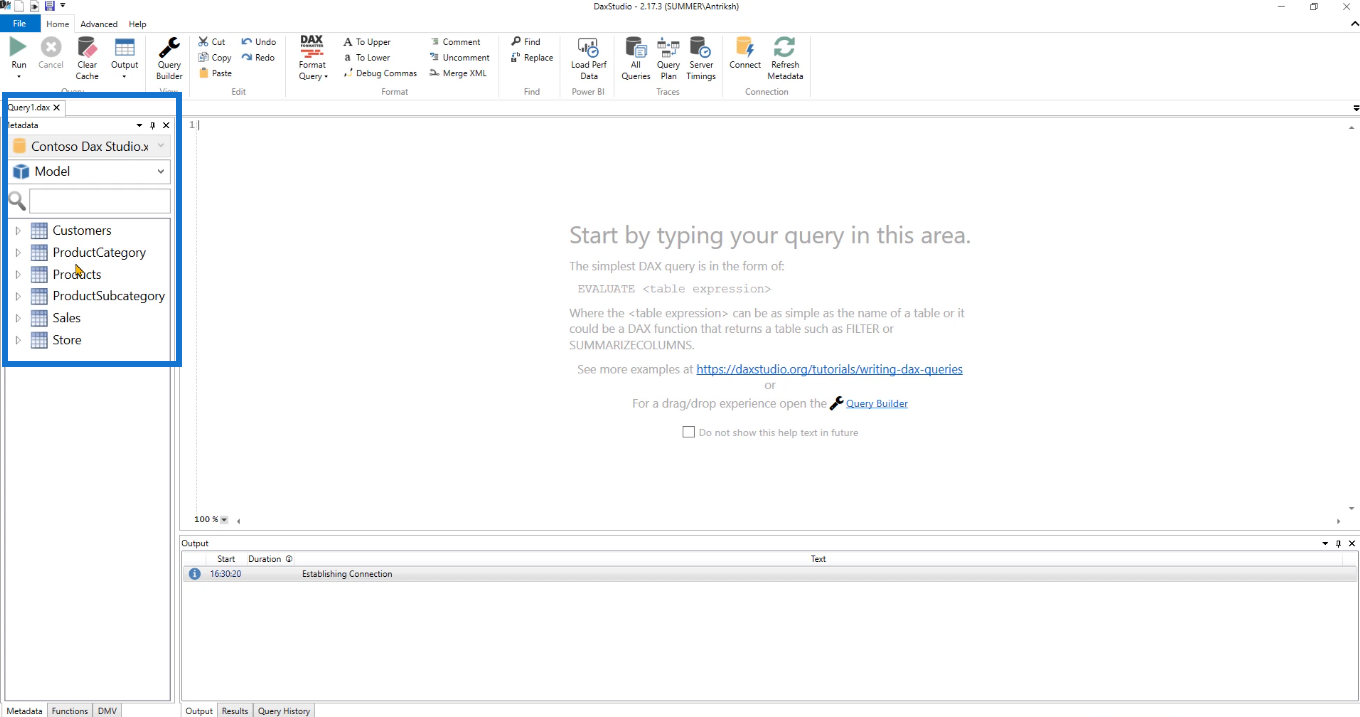This screenshot has height=717, width=1360.
Task: Open the Query History tab
Action: tap(284, 711)
